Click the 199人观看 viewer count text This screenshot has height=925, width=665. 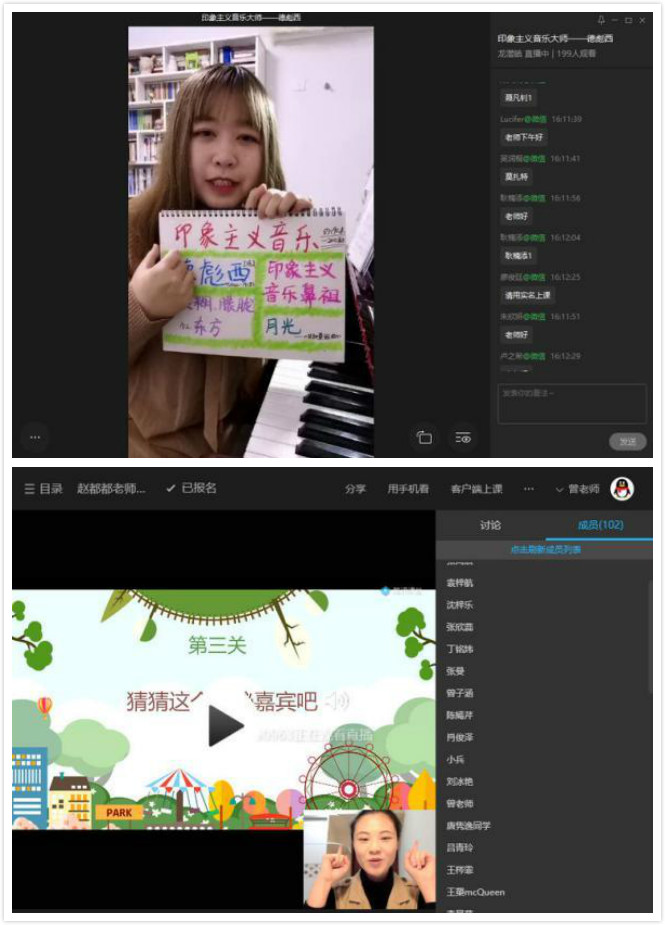pyautogui.click(x=575, y=53)
